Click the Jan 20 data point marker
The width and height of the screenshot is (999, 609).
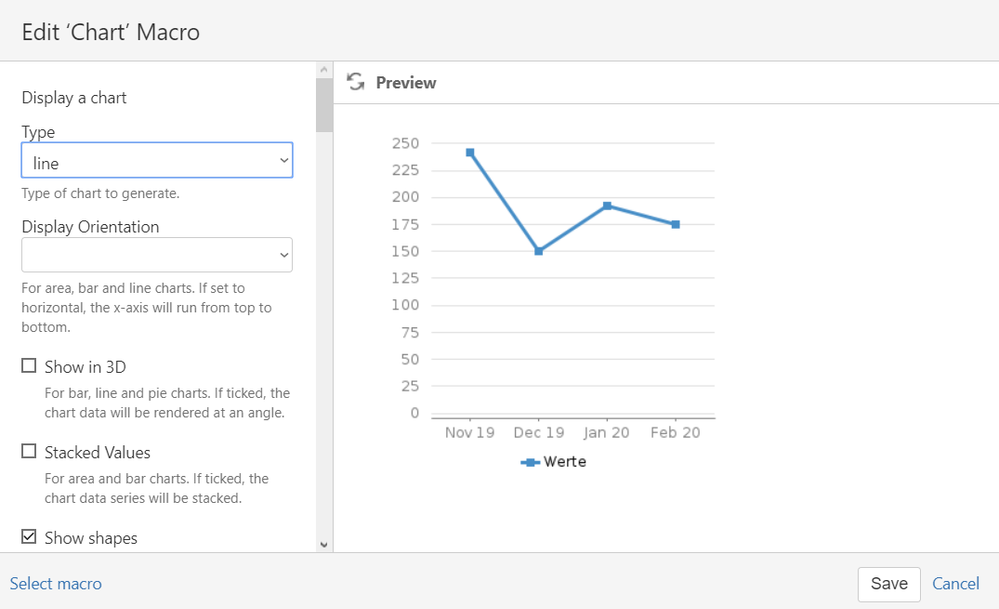pos(607,206)
